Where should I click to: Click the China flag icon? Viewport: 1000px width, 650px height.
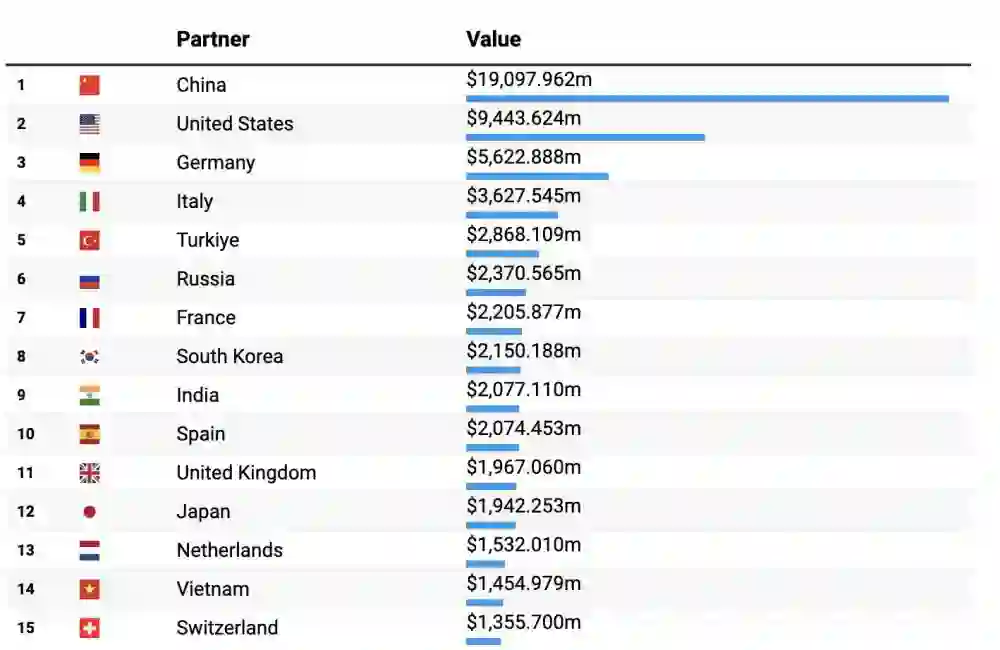pyautogui.click(x=90, y=85)
